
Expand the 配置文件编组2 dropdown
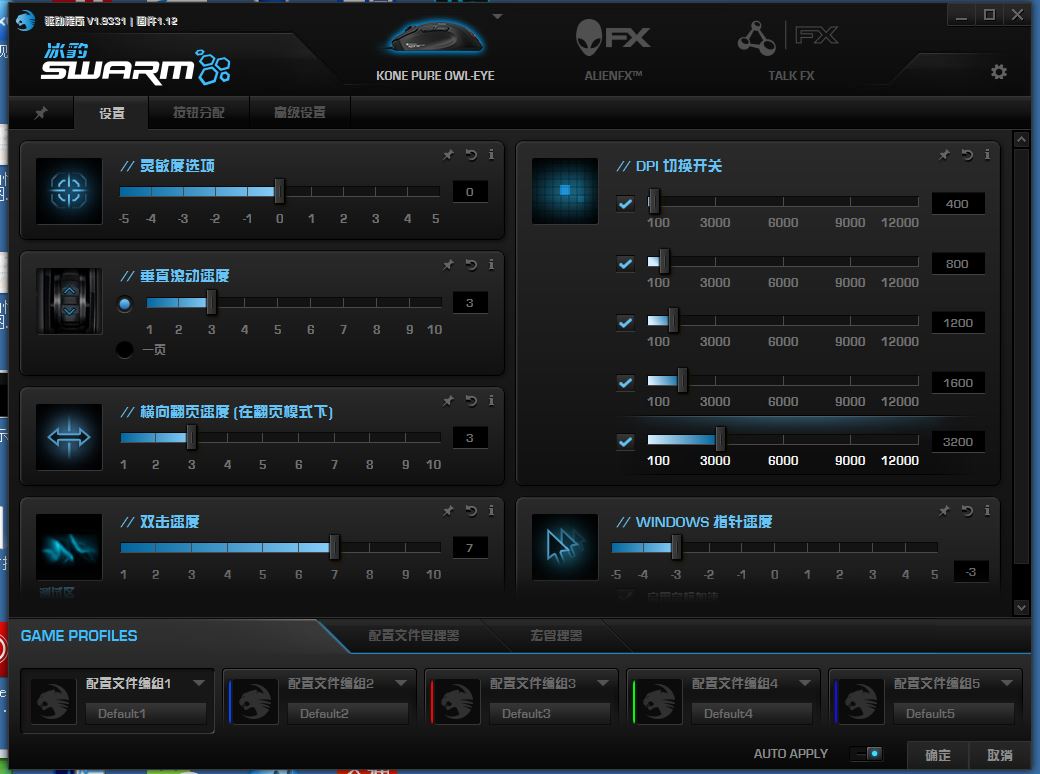[401, 682]
